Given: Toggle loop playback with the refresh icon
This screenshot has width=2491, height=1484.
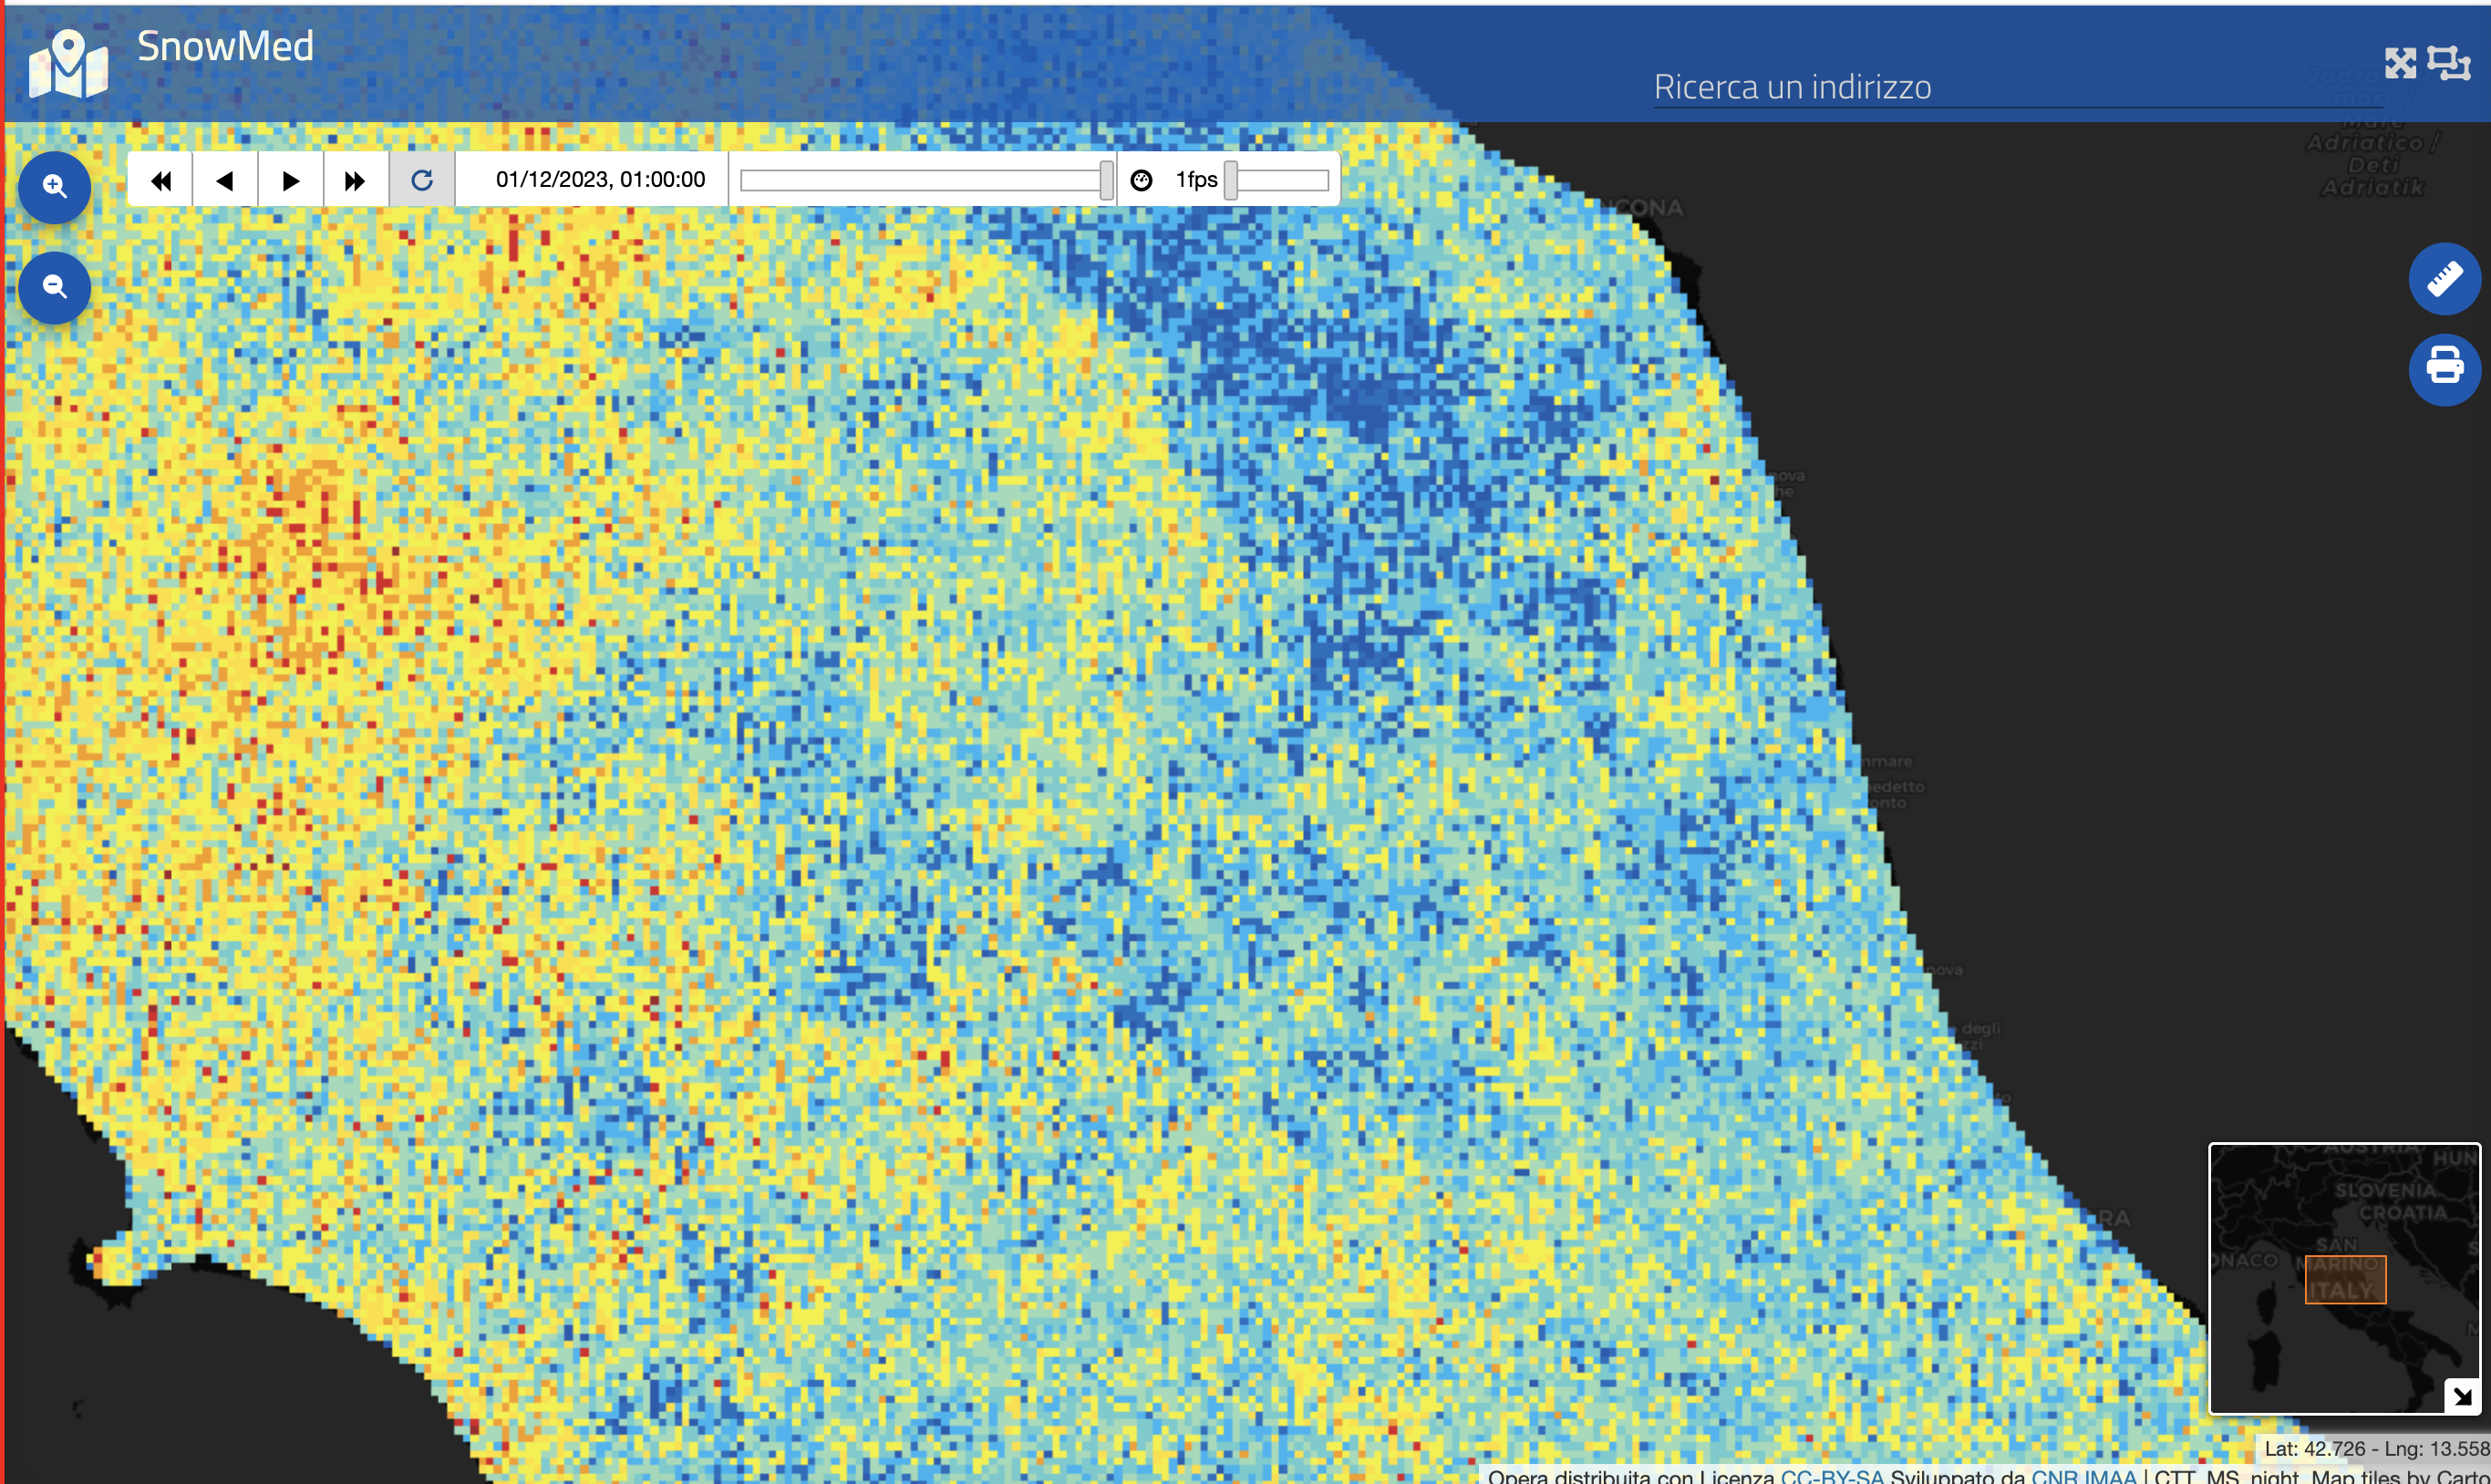Looking at the screenshot, I should 421,179.
